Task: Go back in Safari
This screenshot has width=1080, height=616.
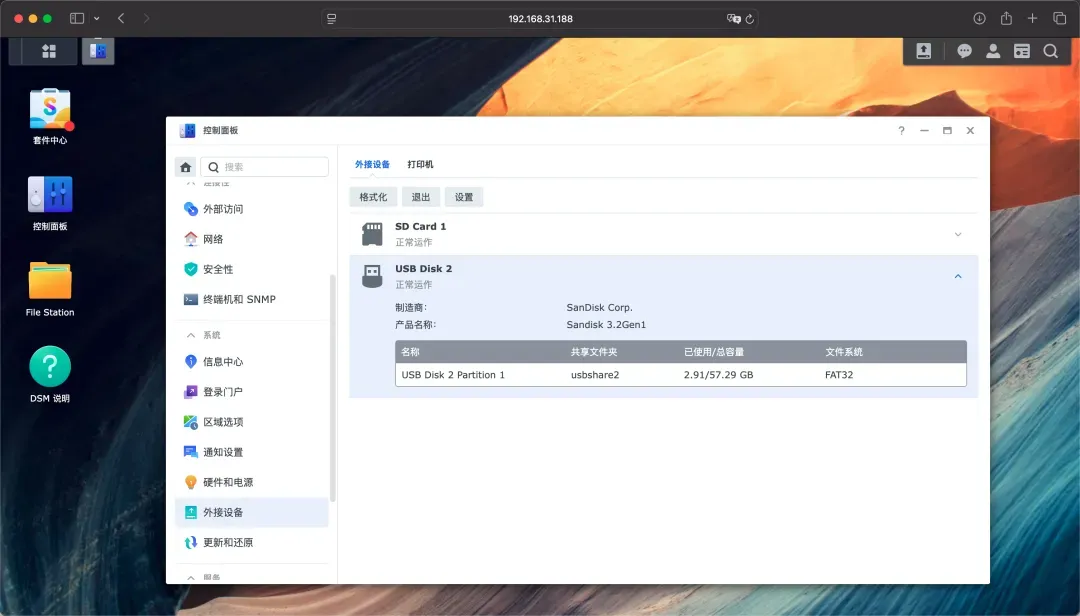Action: pyautogui.click(x=121, y=19)
